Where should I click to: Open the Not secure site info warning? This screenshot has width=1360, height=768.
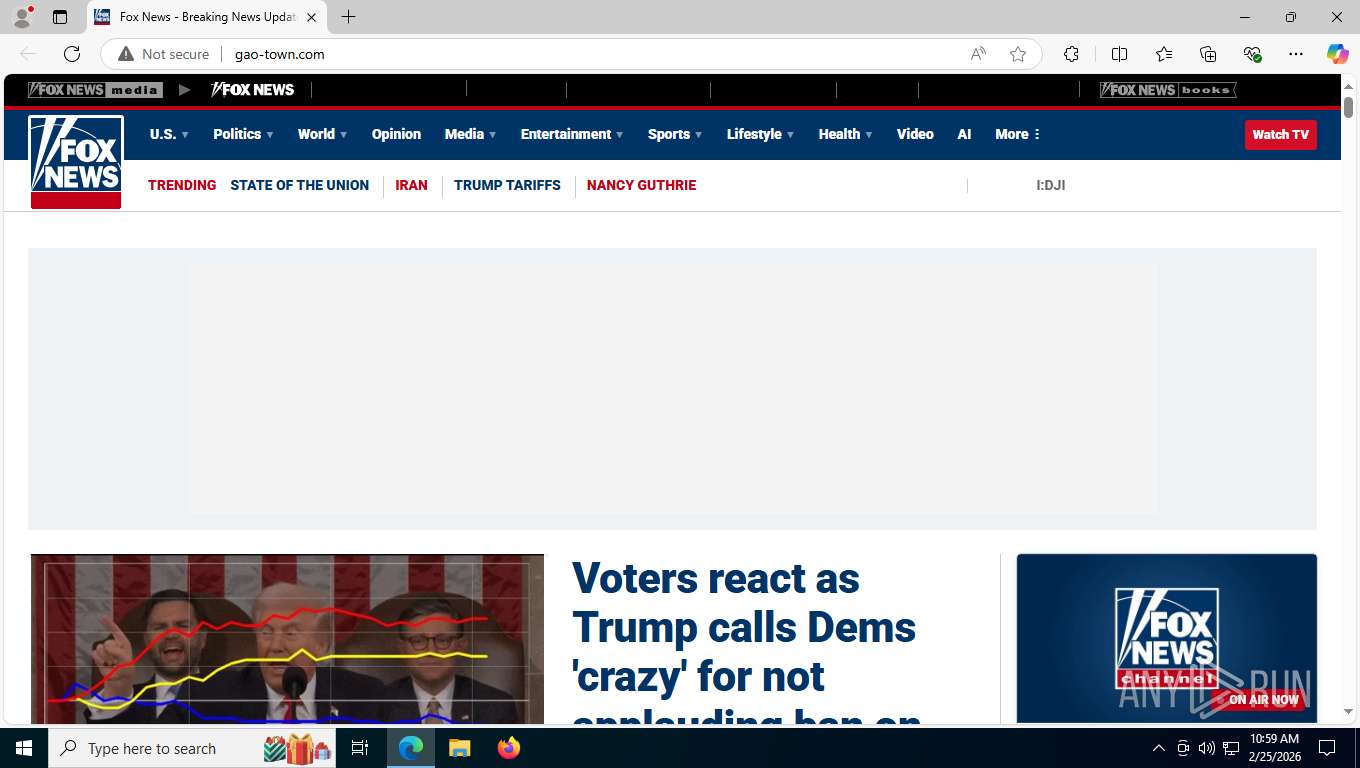[x=164, y=54]
